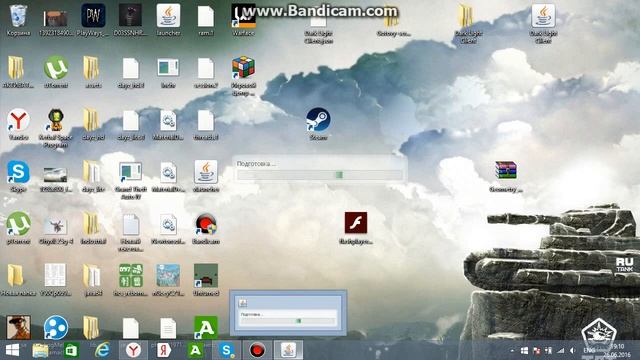Select the spider image file icon
Viewport: 640px width, 360px height.
pos(56,225)
